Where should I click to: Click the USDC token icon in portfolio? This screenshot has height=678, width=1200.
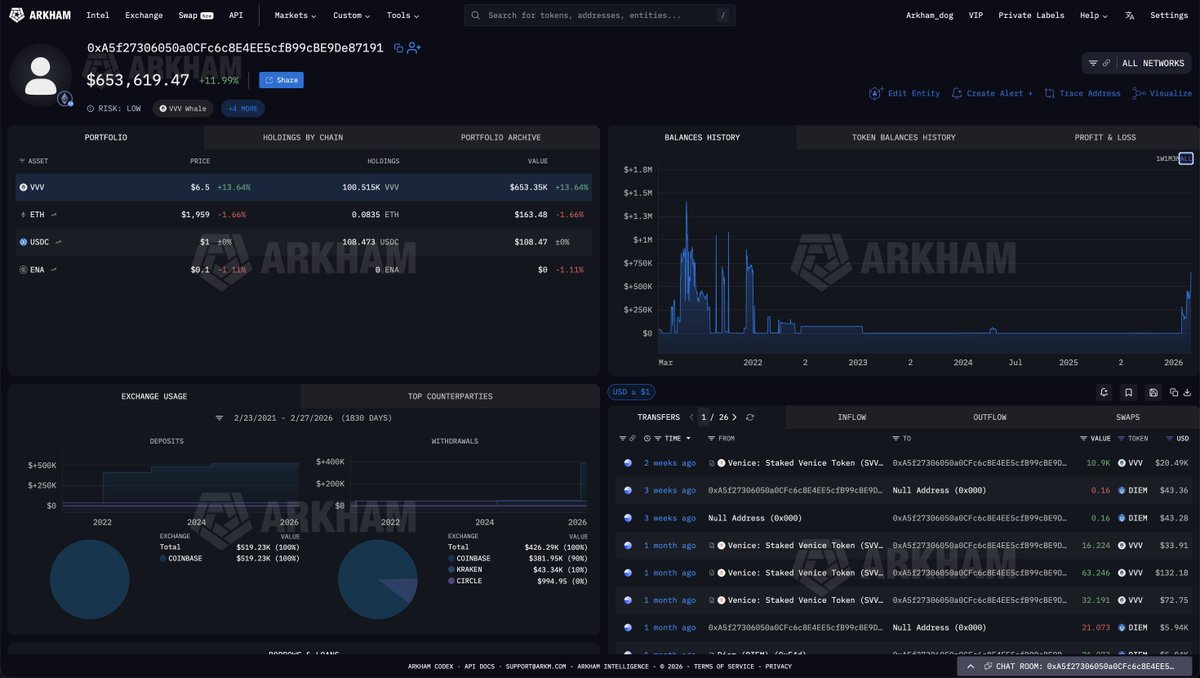[23, 242]
